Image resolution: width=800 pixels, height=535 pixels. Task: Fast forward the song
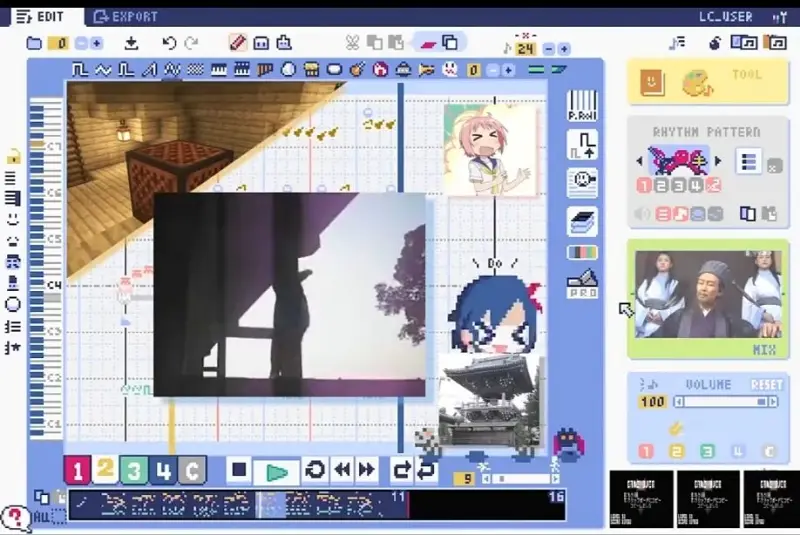[367, 470]
